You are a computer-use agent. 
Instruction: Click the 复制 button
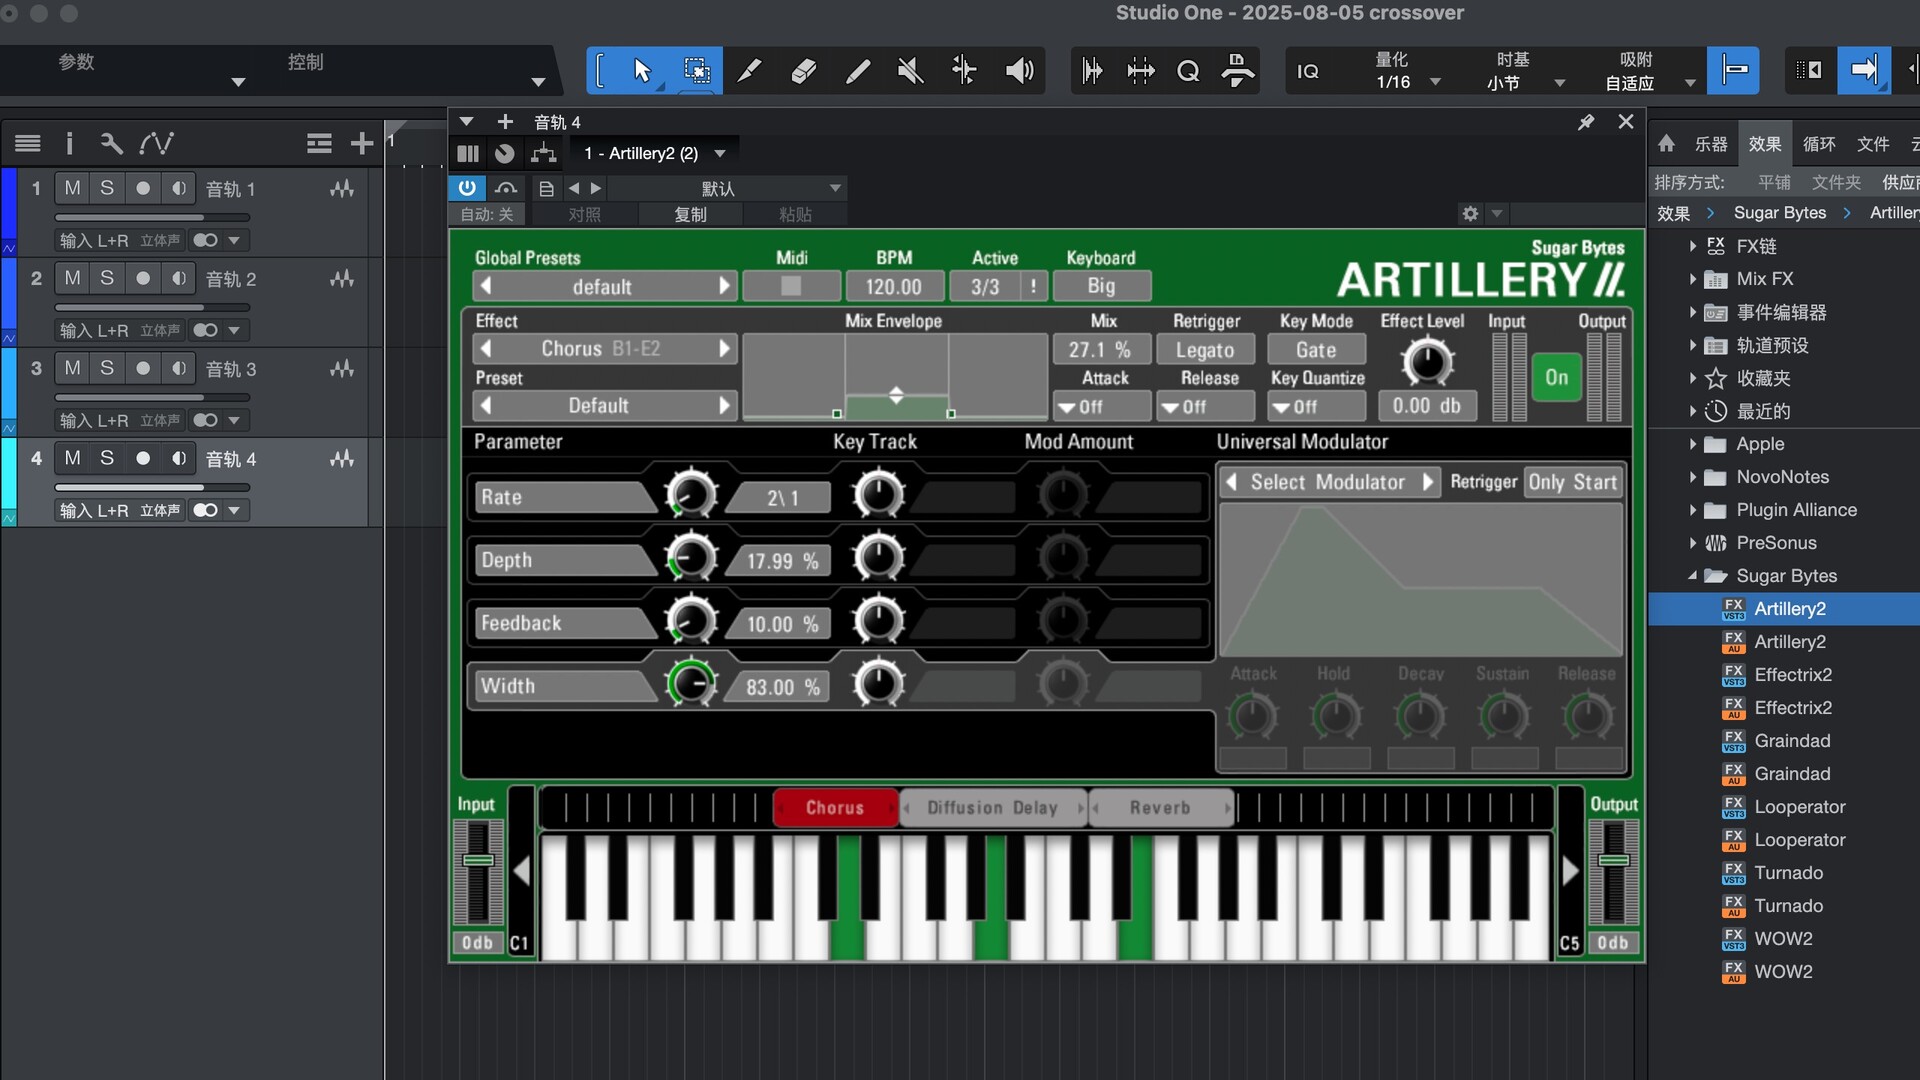pyautogui.click(x=690, y=214)
